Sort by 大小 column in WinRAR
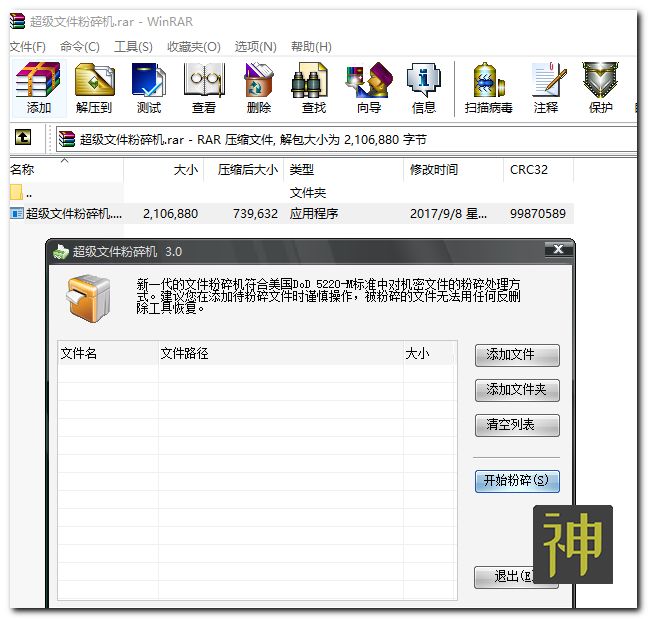Screen dimensions: 648x619 [164, 169]
